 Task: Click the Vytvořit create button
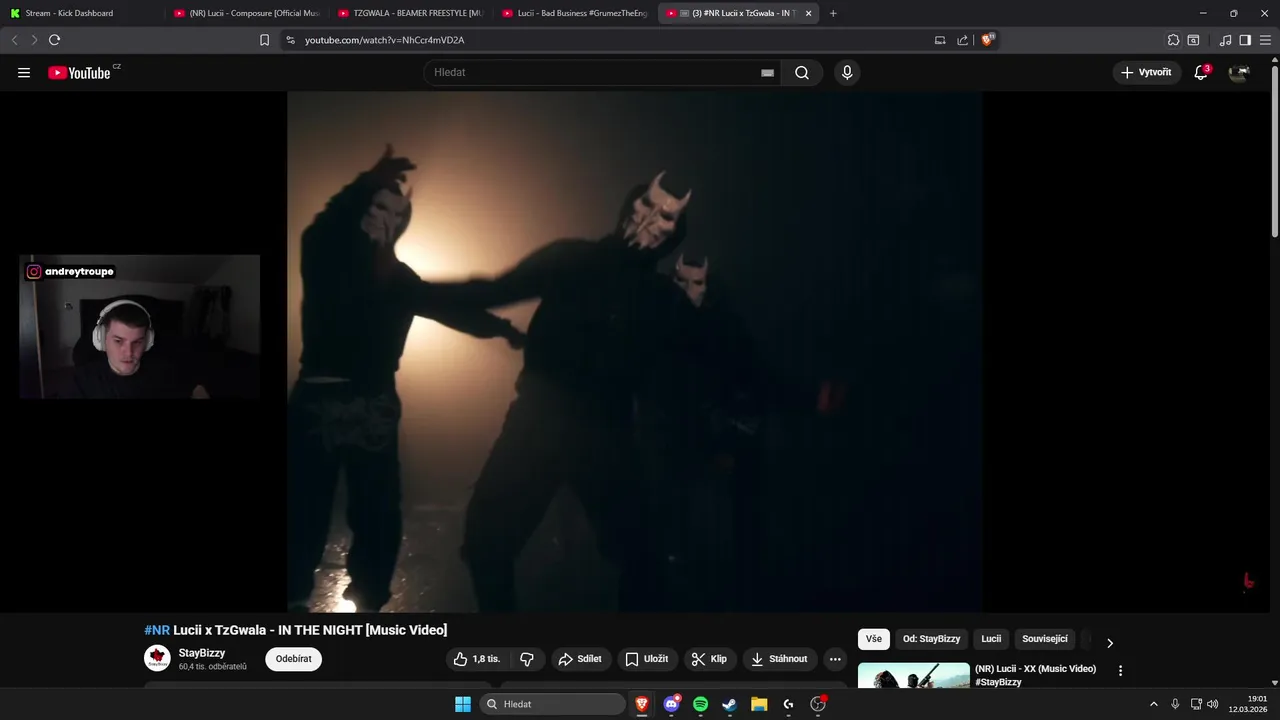coord(1146,73)
